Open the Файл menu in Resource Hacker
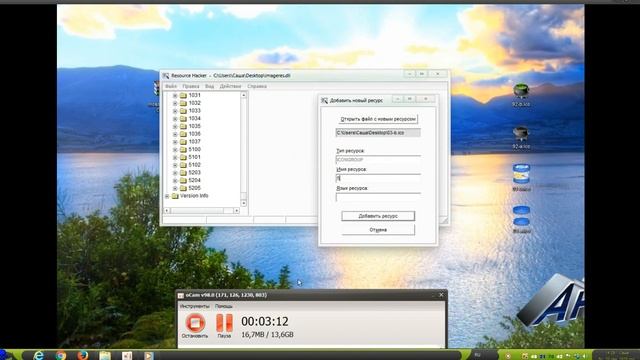 tap(171, 86)
